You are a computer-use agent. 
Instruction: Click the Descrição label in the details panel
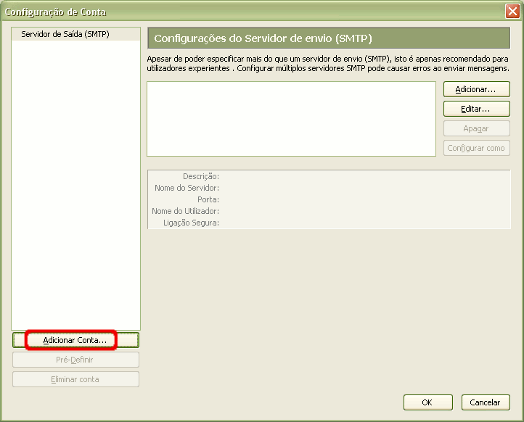pyautogui.click(x=201, y=176)
